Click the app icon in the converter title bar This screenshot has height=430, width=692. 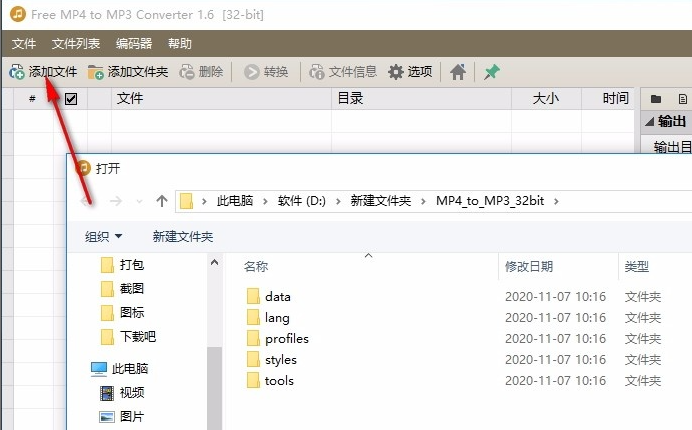18,14
